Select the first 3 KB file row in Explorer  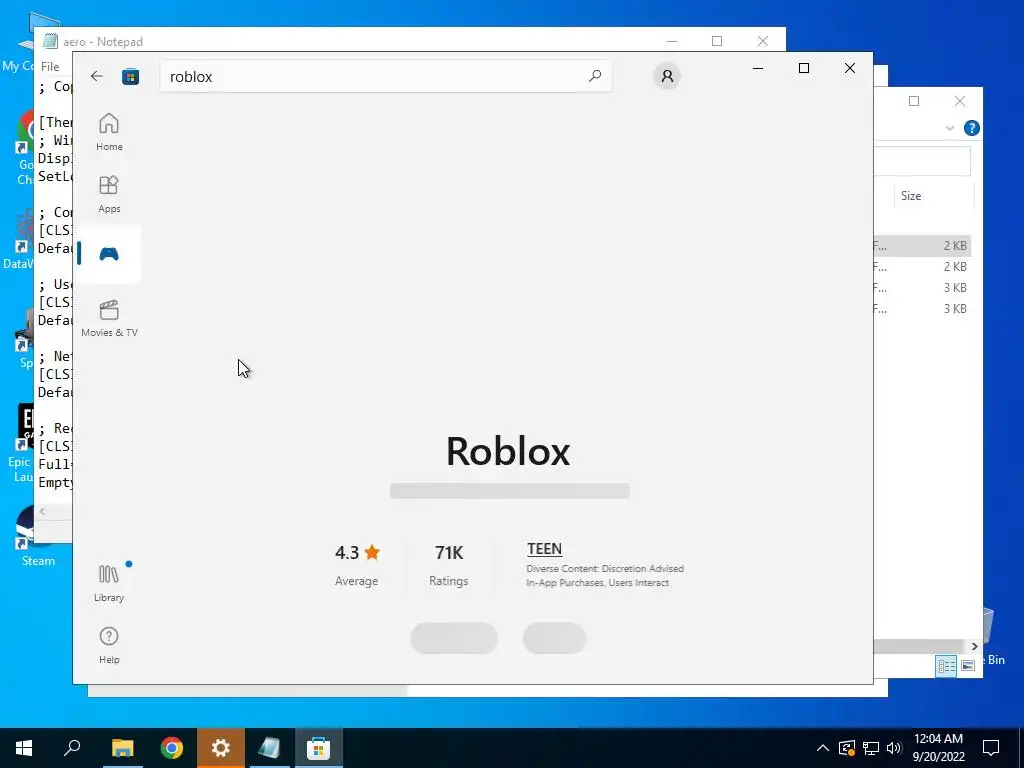921,287
